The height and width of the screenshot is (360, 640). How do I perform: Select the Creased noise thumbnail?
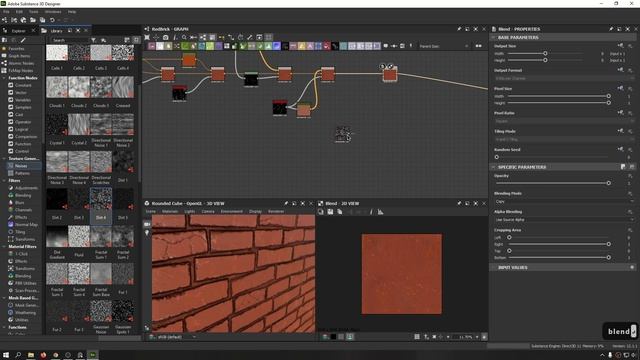coord(123,87)
